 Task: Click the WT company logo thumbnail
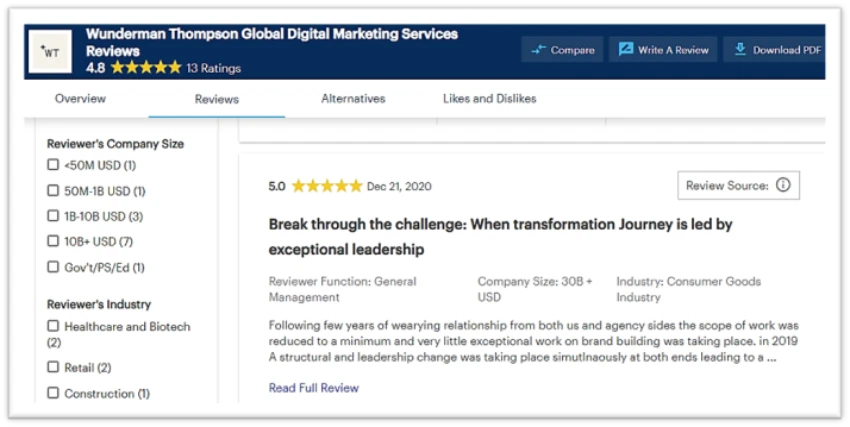50,51
